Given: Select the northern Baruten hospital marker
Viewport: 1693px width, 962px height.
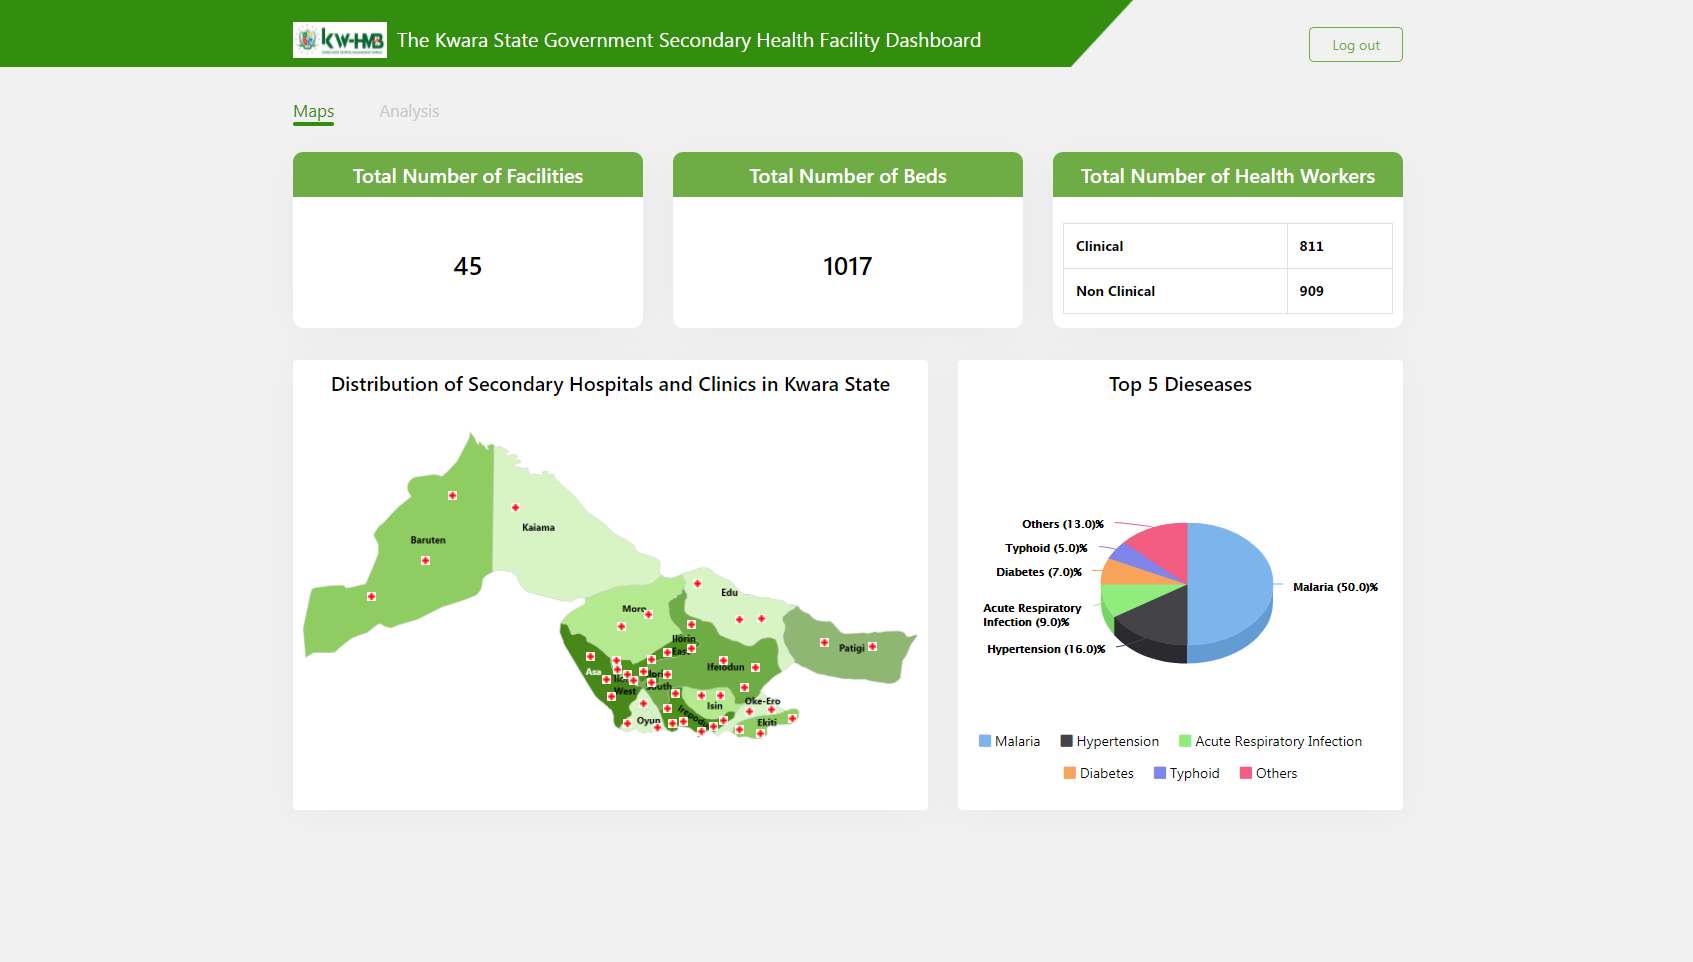Looking at the screenshot, I should 453,496.
